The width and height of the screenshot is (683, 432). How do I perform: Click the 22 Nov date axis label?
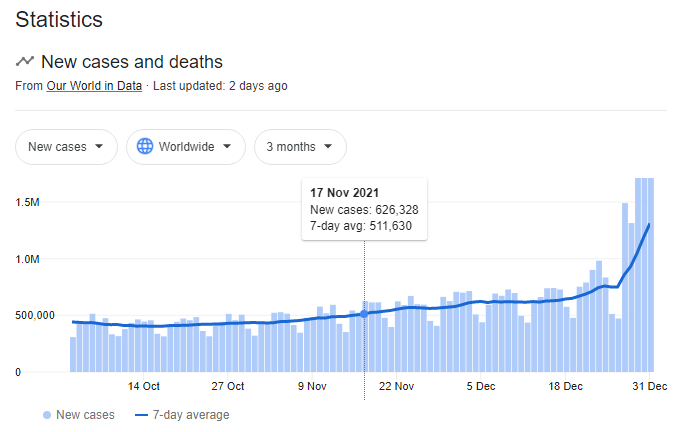pyautogui.click(x=397, y=386)
